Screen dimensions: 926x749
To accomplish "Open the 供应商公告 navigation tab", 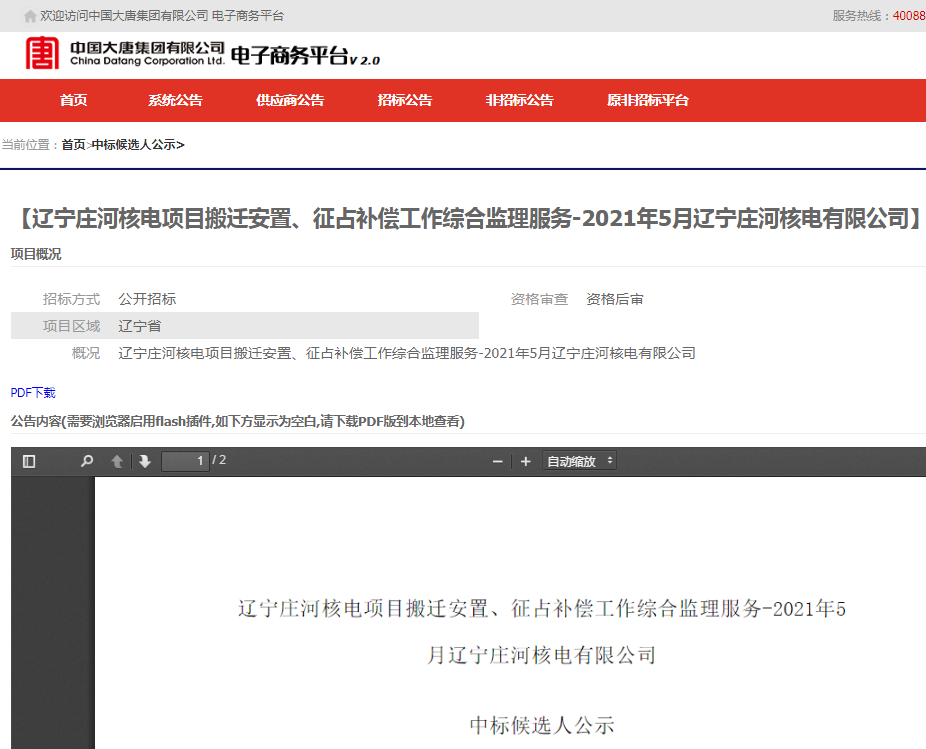I will pyautogui.click(x=290, y=100).
